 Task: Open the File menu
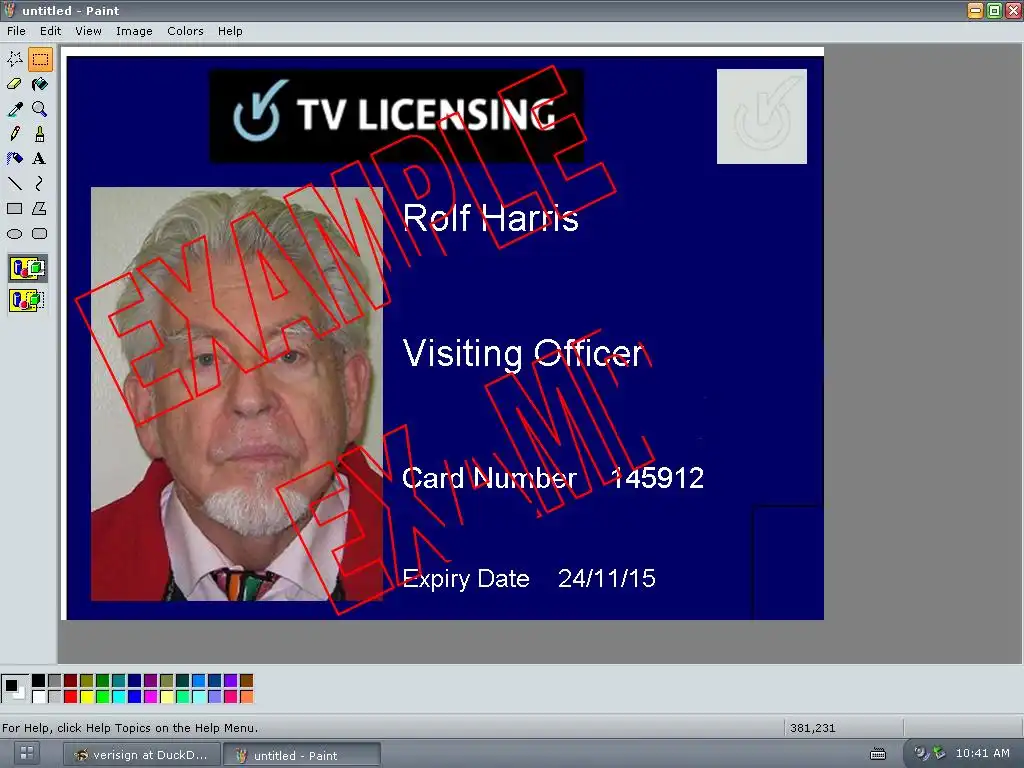[x=16, y=31]
